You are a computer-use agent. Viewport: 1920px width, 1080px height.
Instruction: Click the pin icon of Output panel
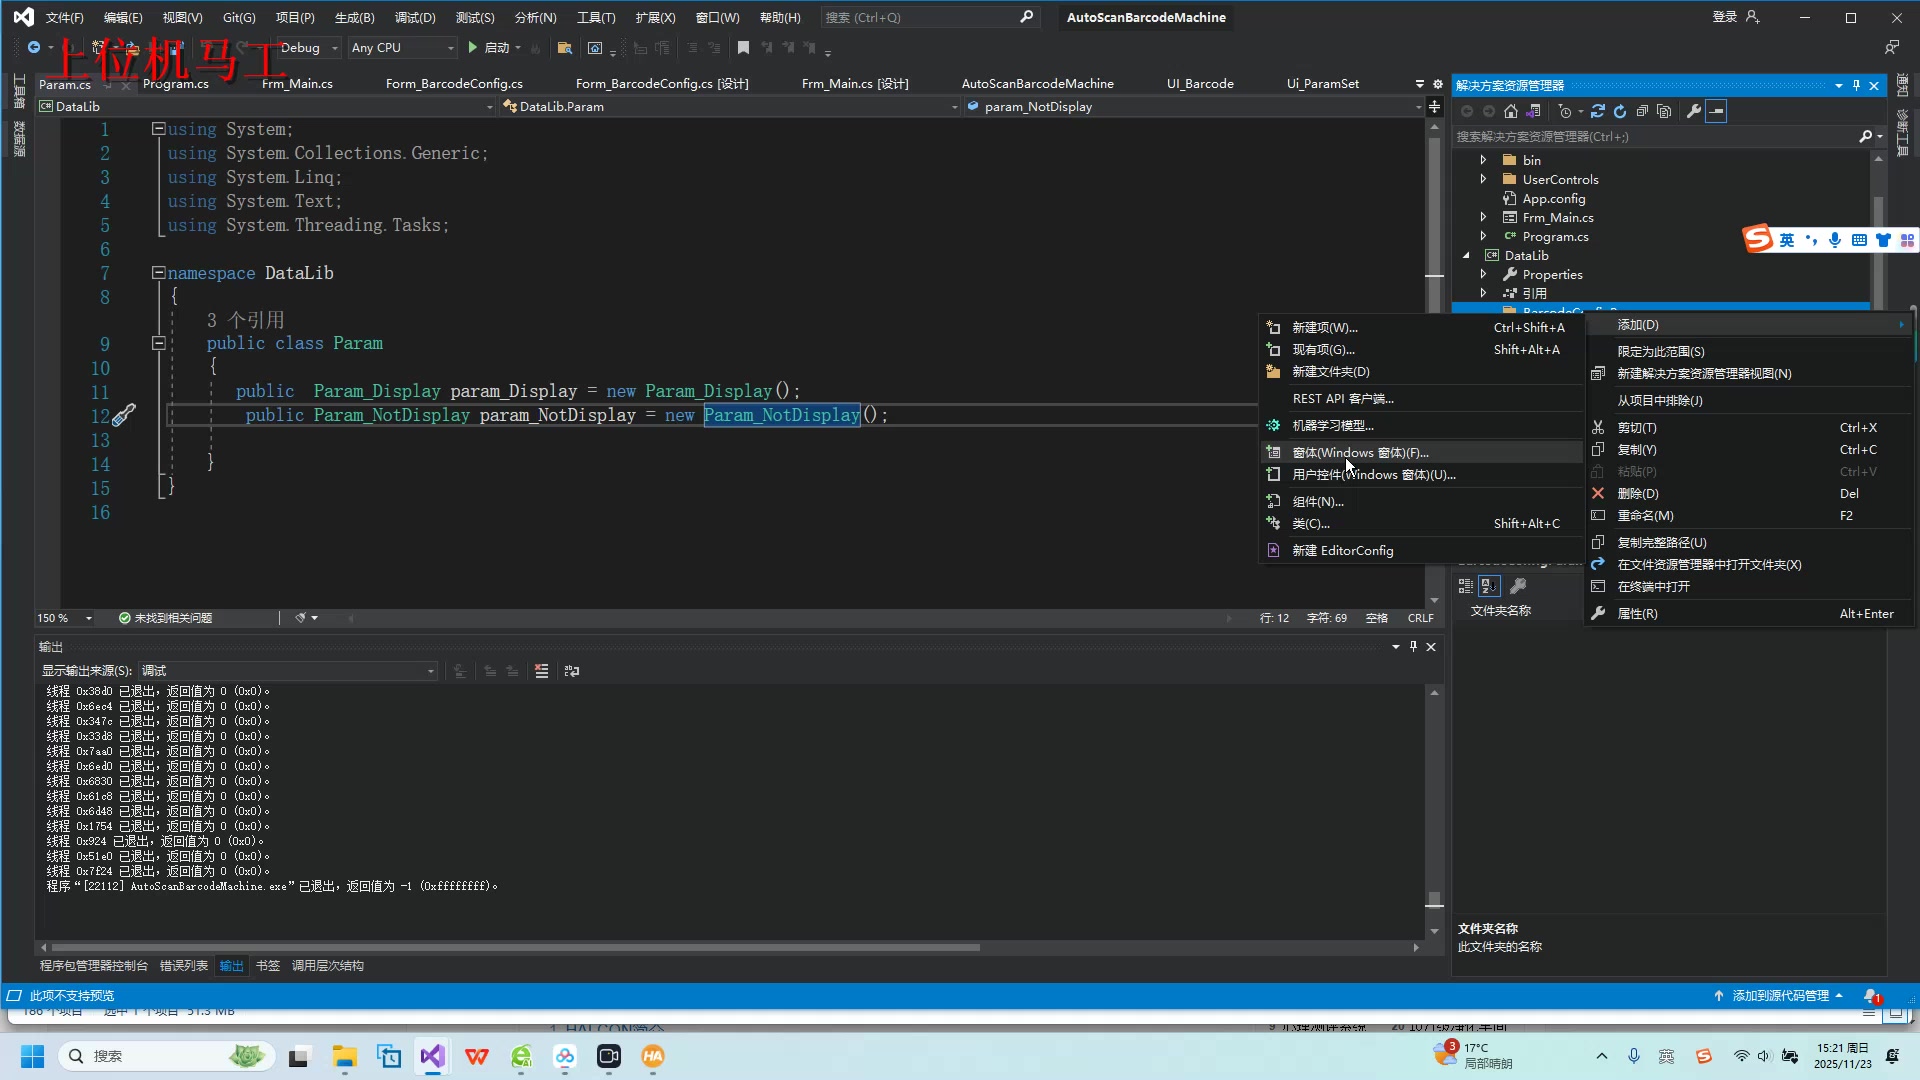tap(1413, 646)
